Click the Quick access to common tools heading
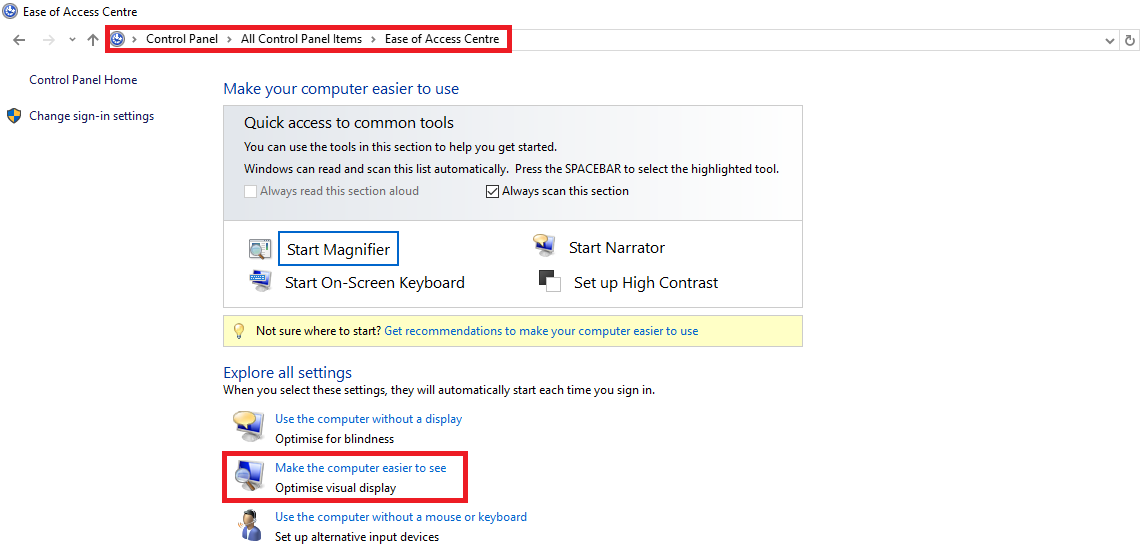The height and width of the screenshot is (549, 1146). [x=349, y=123]
